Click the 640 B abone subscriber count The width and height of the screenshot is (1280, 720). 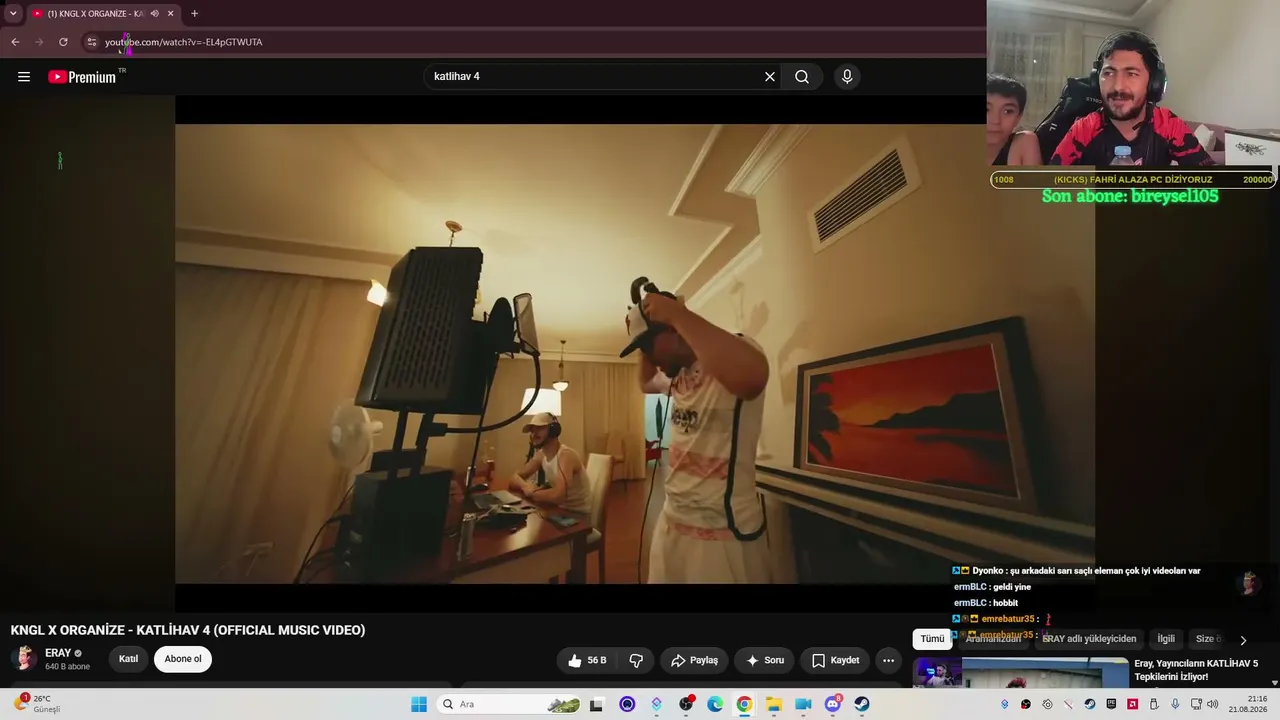click(x=67, y=667)
